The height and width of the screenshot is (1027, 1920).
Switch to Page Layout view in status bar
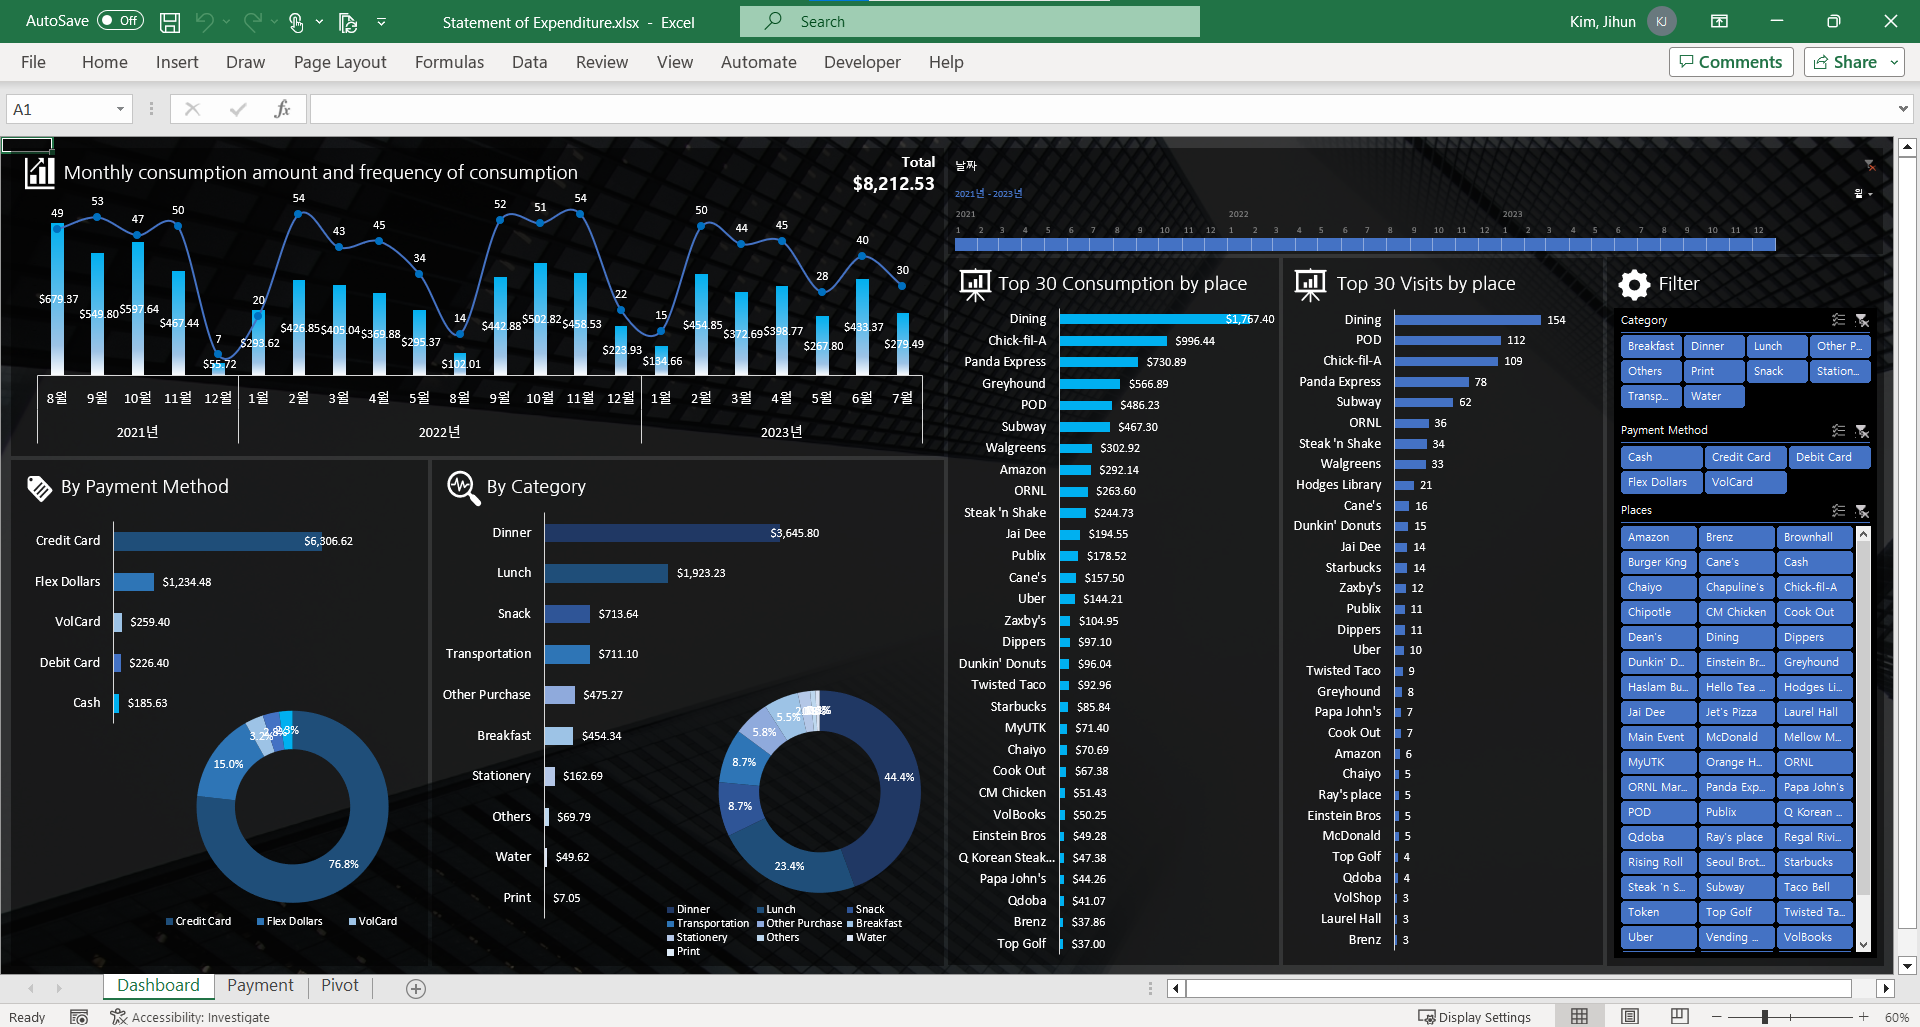(x=1629, y=1016)
